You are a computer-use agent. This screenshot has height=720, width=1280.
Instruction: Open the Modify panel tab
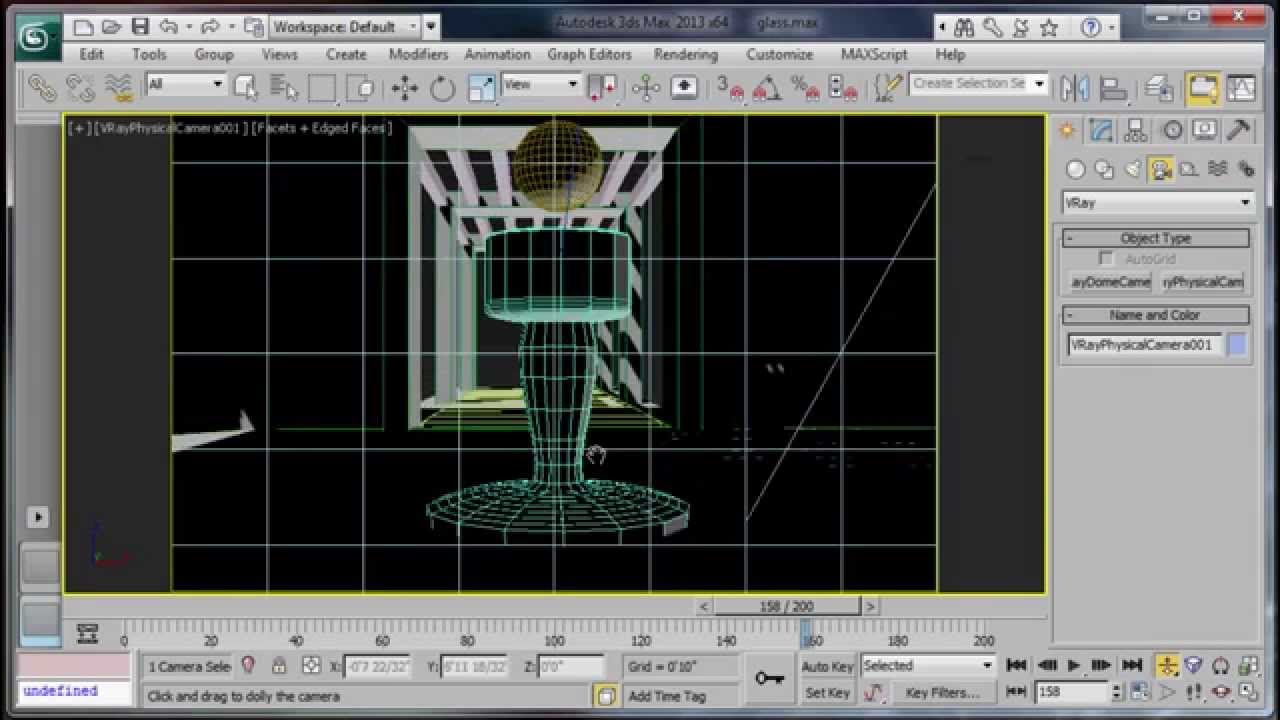tap(1101, 130)
